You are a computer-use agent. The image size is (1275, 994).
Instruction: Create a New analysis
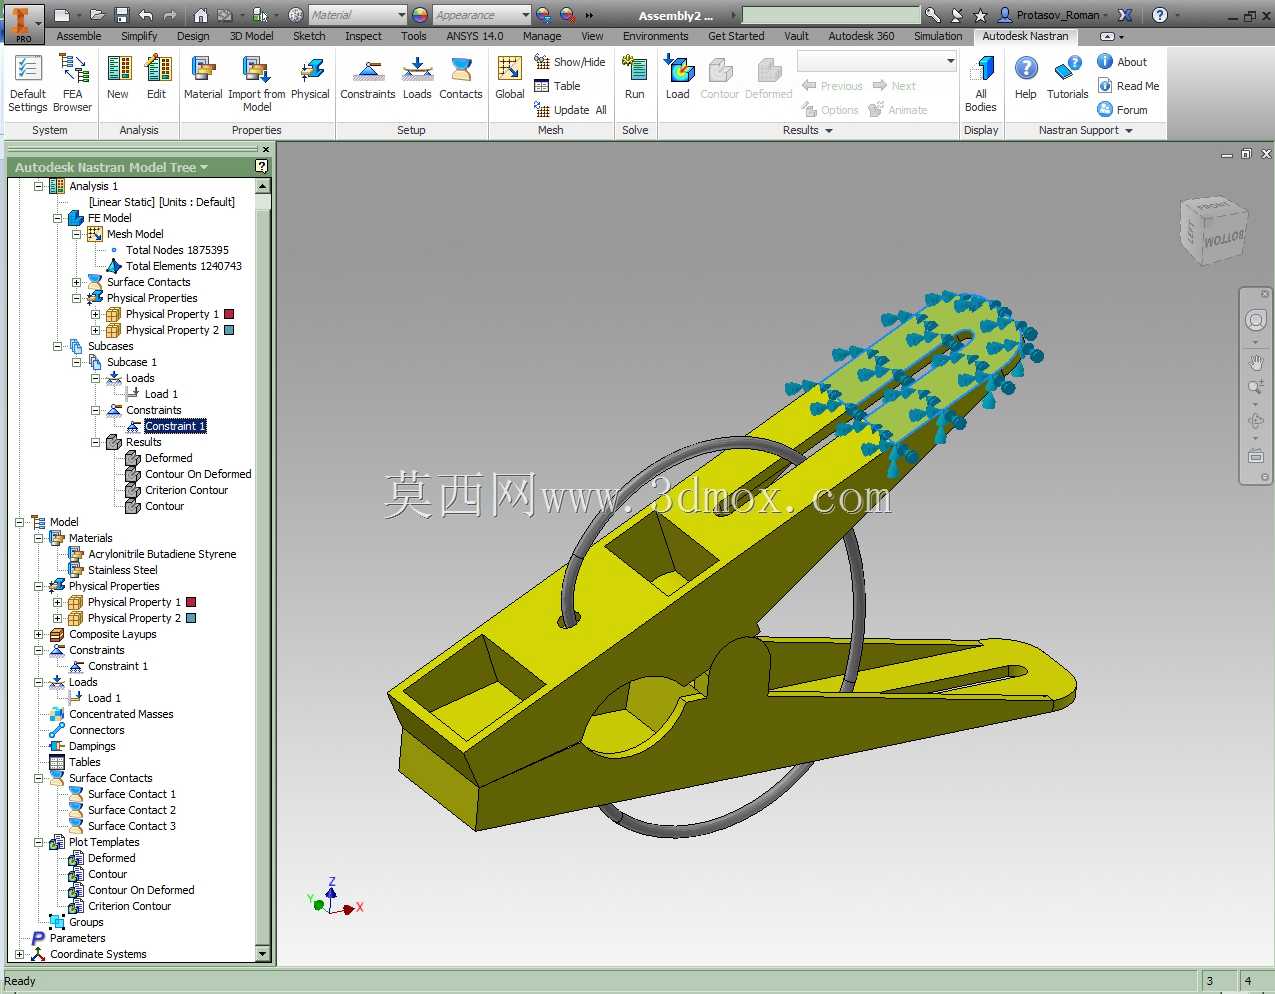[x=118, y=78]
